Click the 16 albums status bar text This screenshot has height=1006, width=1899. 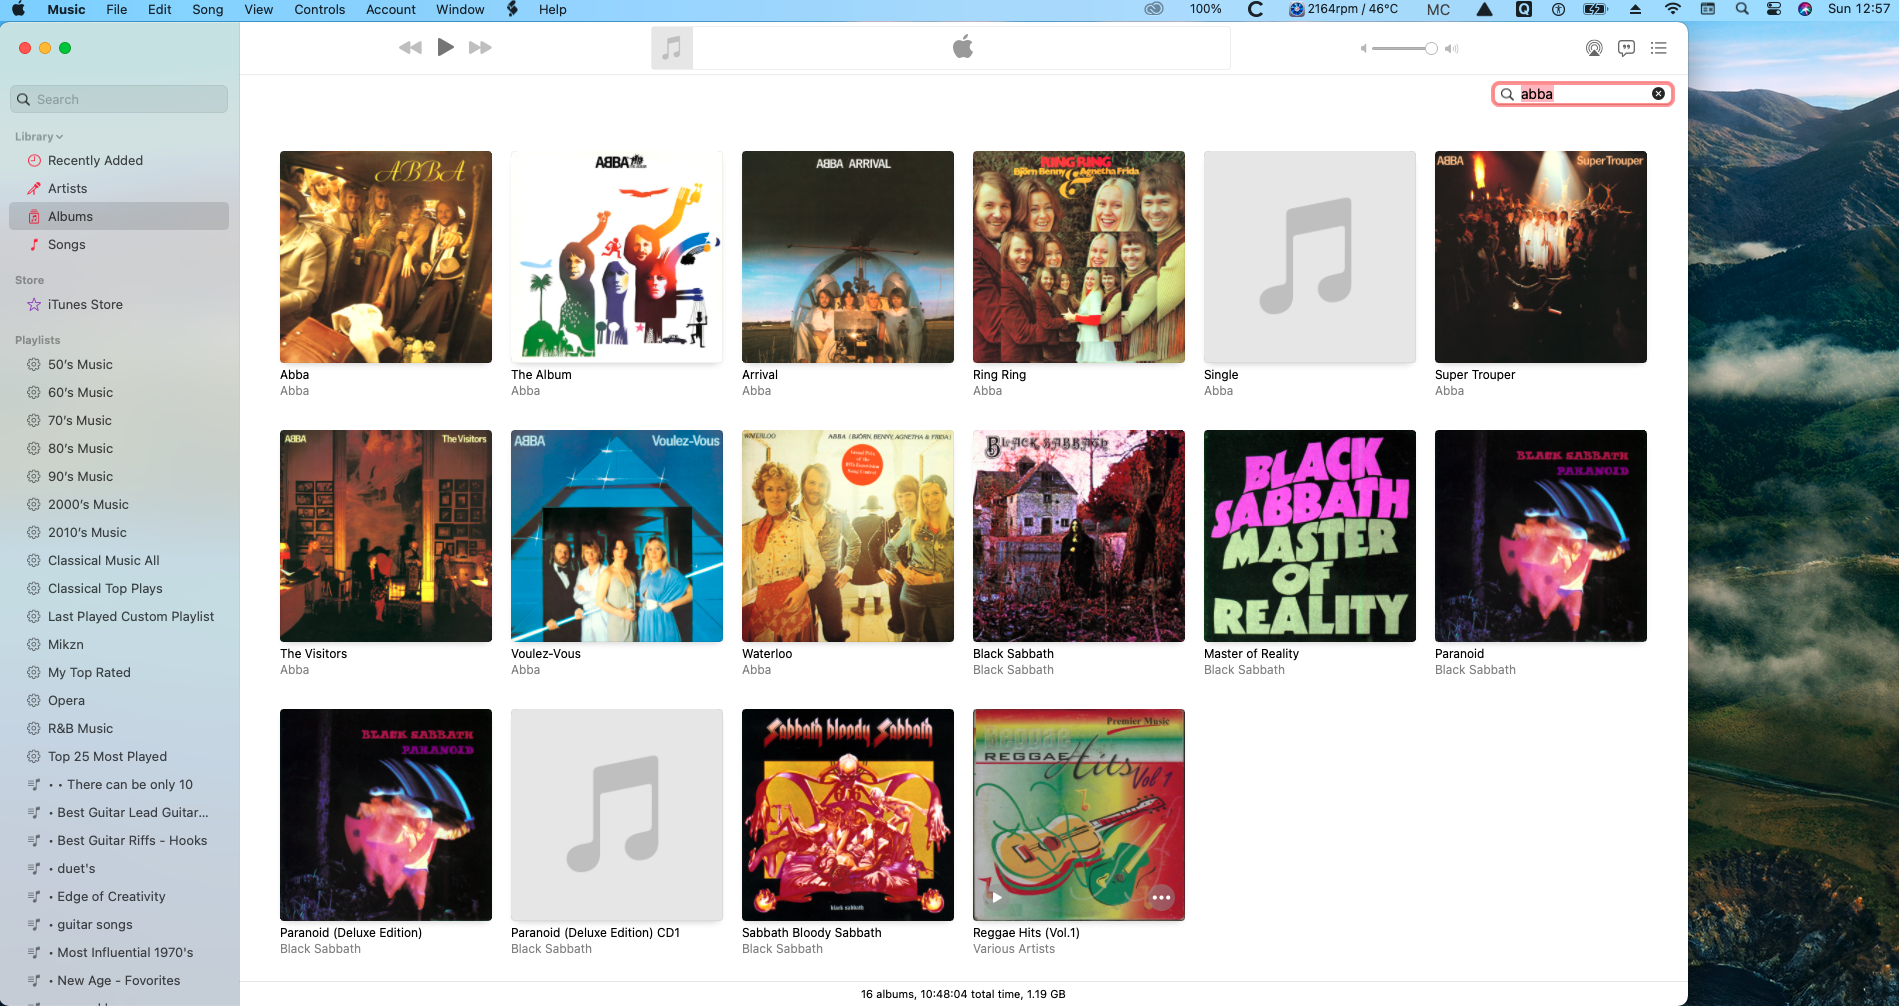pyautogui.click(x=963, y=994)
